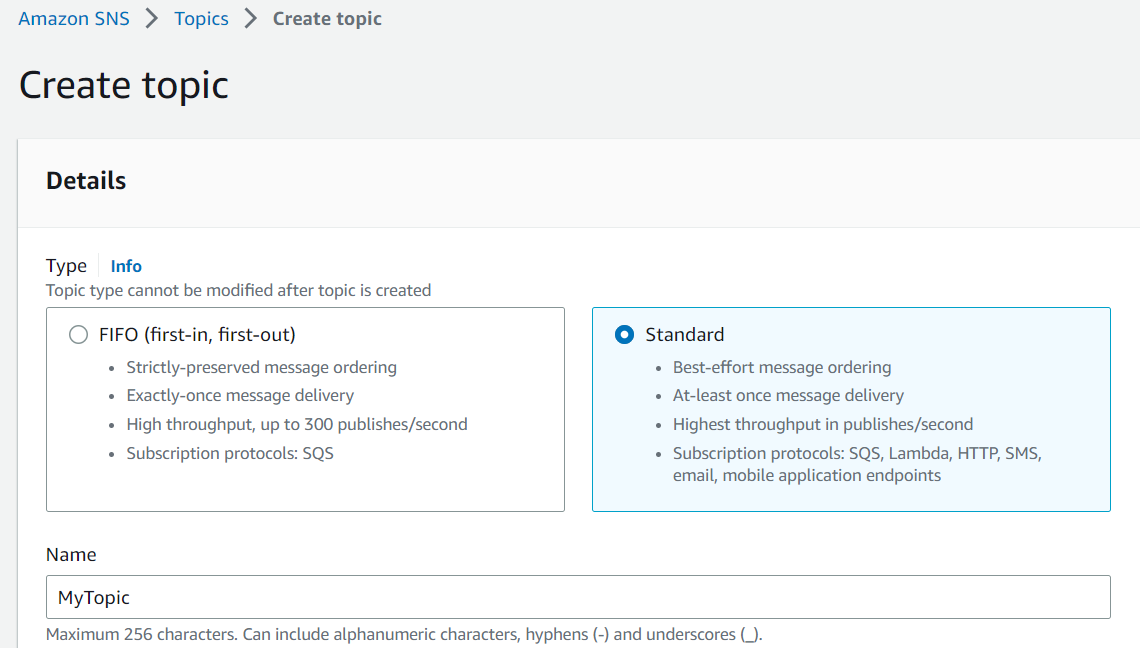Viewport: 1140px width, 648px height.
Task: Click 'Highest throughput in publishes/second' bullet
Action: point(823,424)
